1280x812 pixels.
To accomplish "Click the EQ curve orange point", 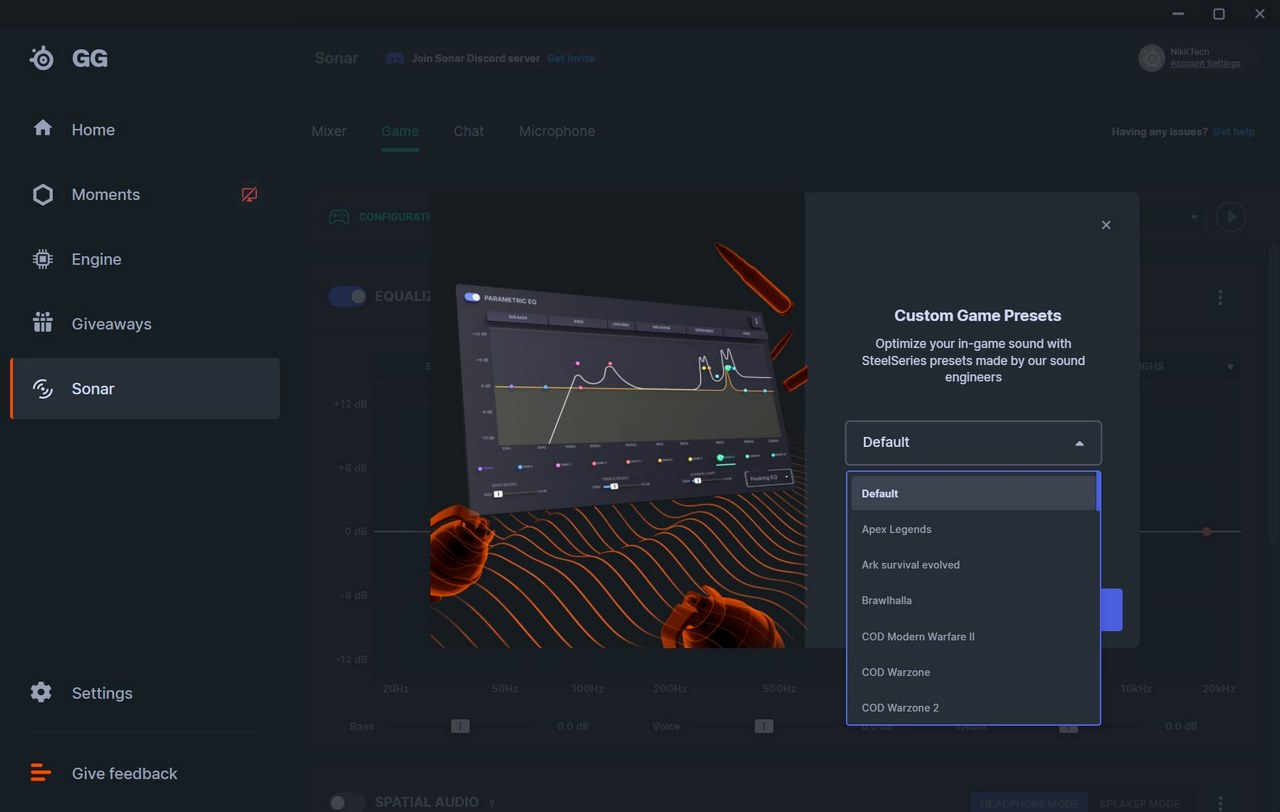I will [1207, 531].
